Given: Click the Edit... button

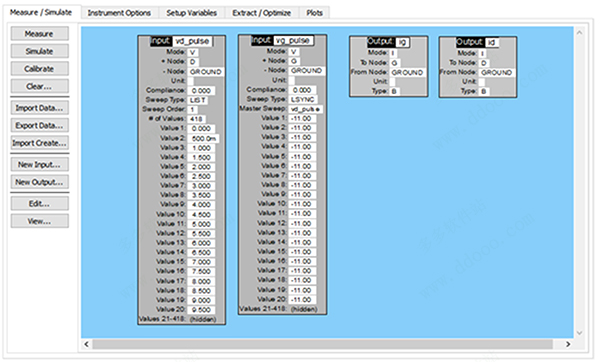Looking at the screenshot, I should pos(39,204).
